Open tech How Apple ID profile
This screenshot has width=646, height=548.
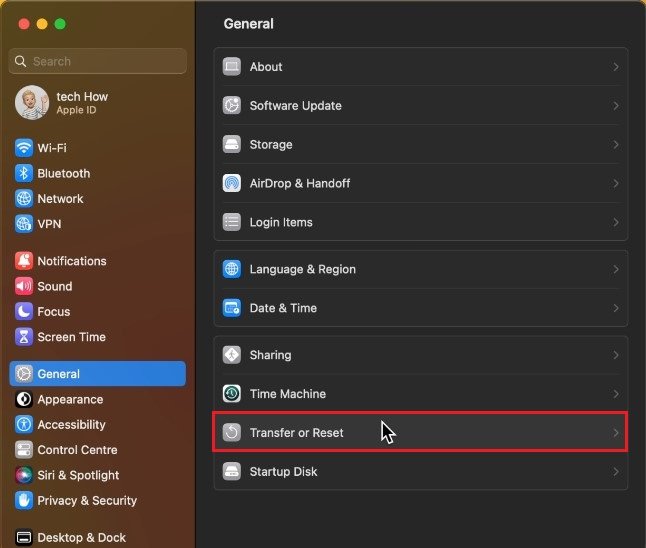82,103
